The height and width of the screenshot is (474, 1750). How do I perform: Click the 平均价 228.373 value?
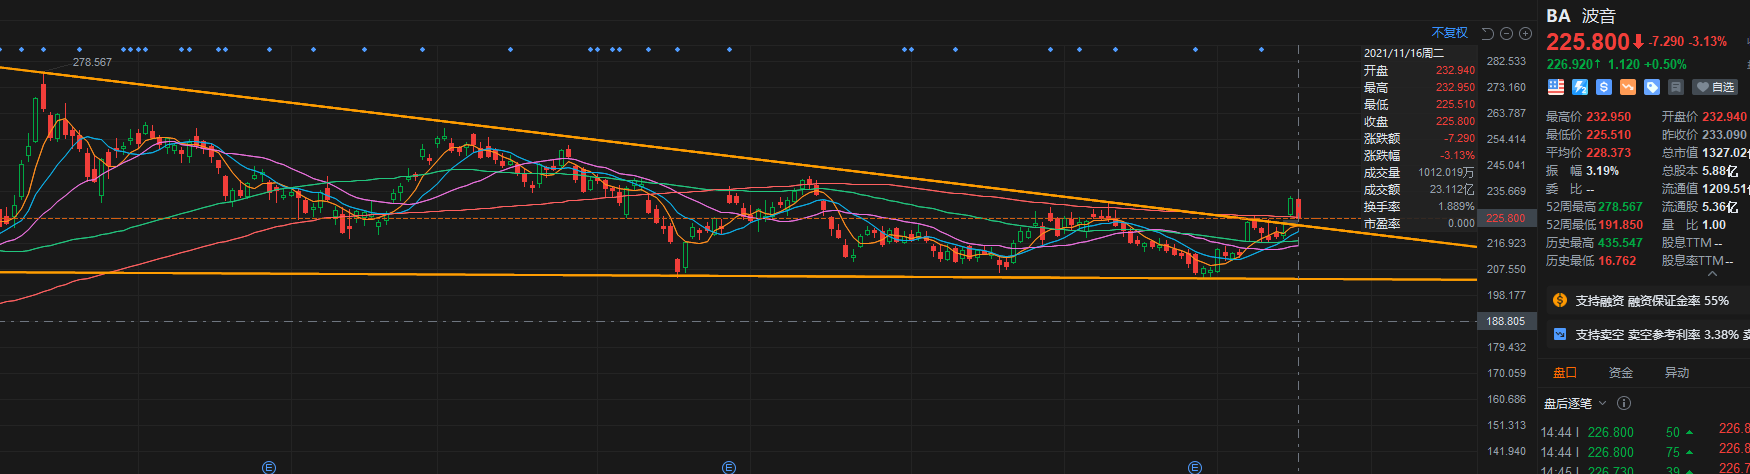coord(1608,153)
